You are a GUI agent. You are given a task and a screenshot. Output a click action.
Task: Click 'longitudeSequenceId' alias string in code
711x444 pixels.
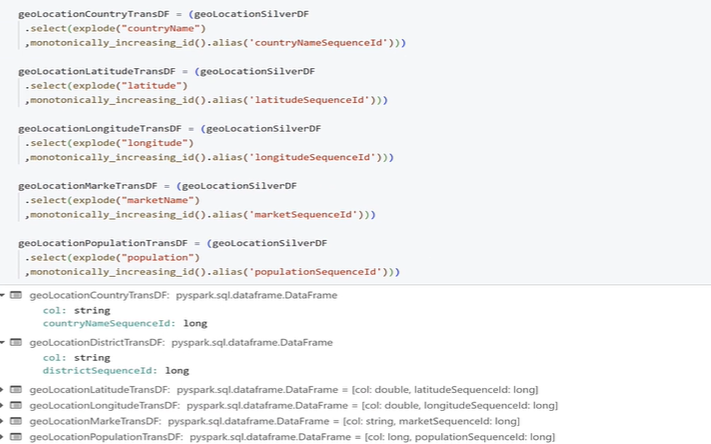click(x=312, y=157)
